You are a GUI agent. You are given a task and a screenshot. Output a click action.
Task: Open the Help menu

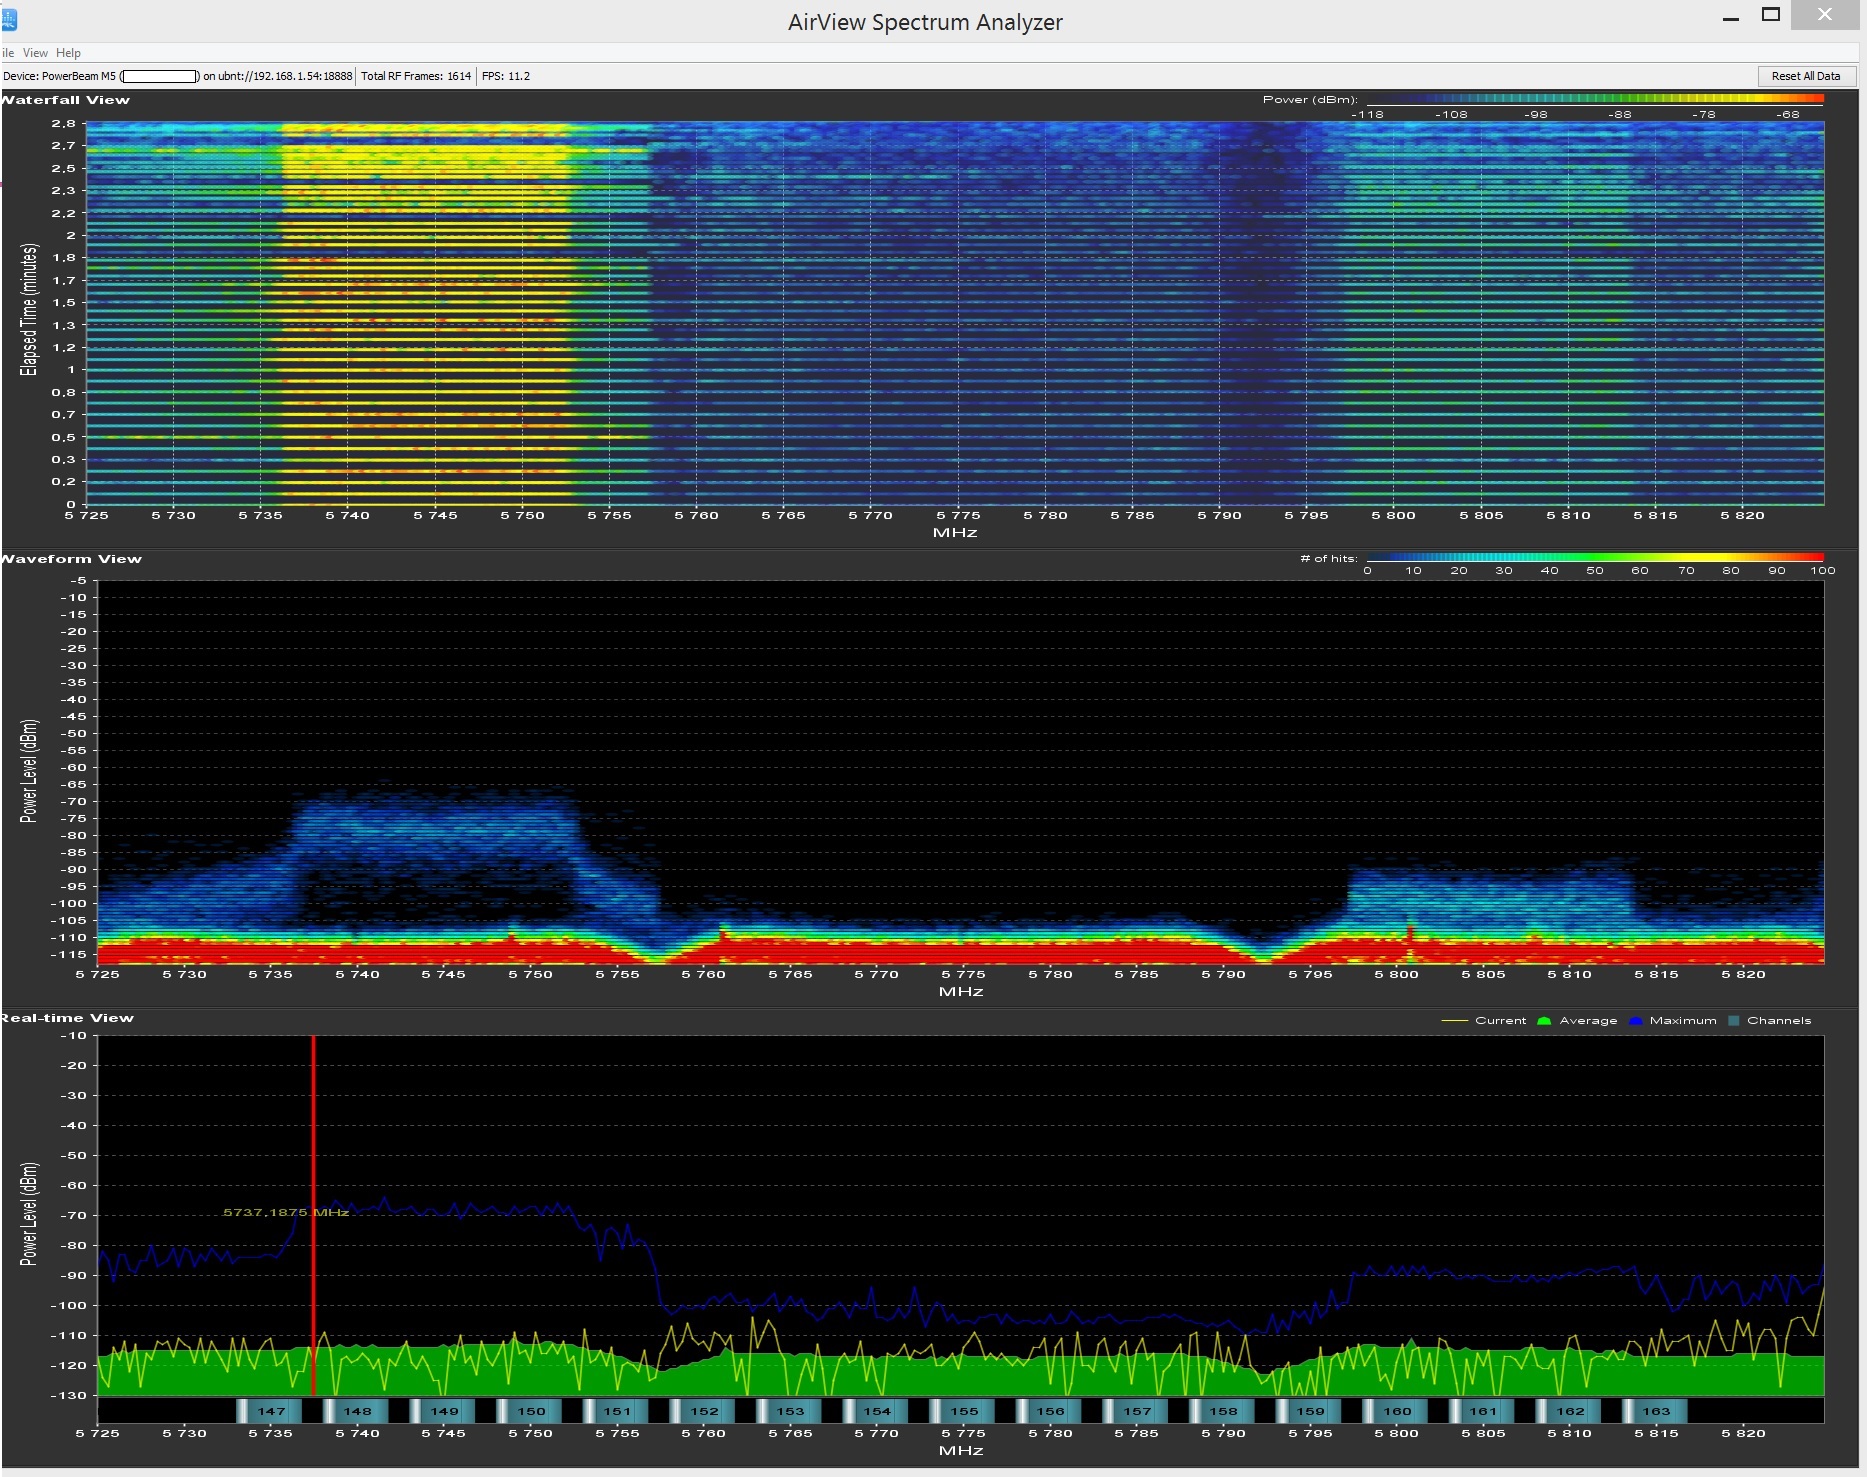[68, 53]
